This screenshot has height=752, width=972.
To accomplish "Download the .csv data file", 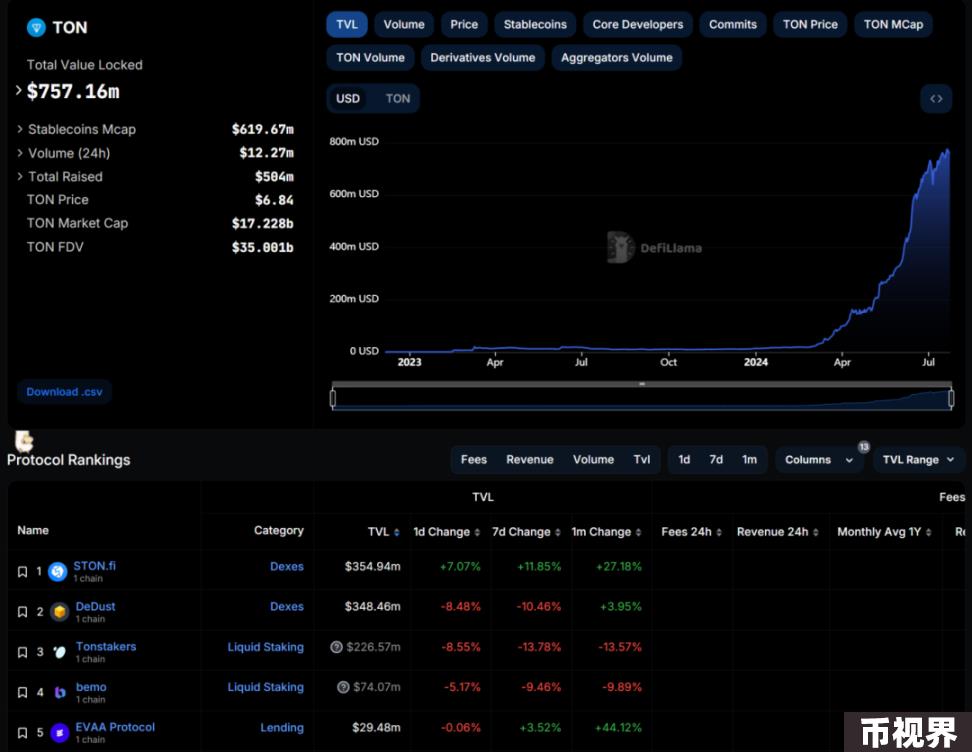I will pyautogui.click(x=64, y=392).
